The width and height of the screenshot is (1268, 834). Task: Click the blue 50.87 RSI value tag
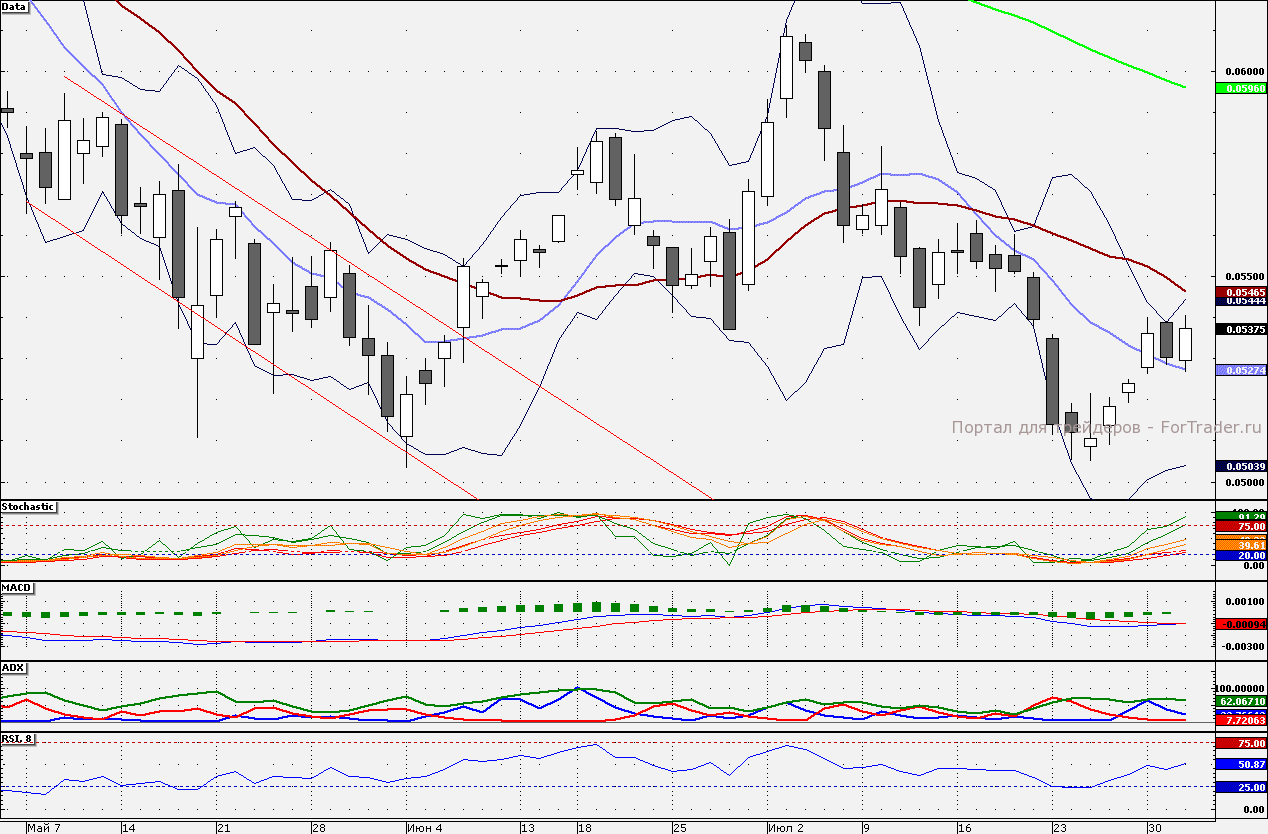(x=1241, y=764)
